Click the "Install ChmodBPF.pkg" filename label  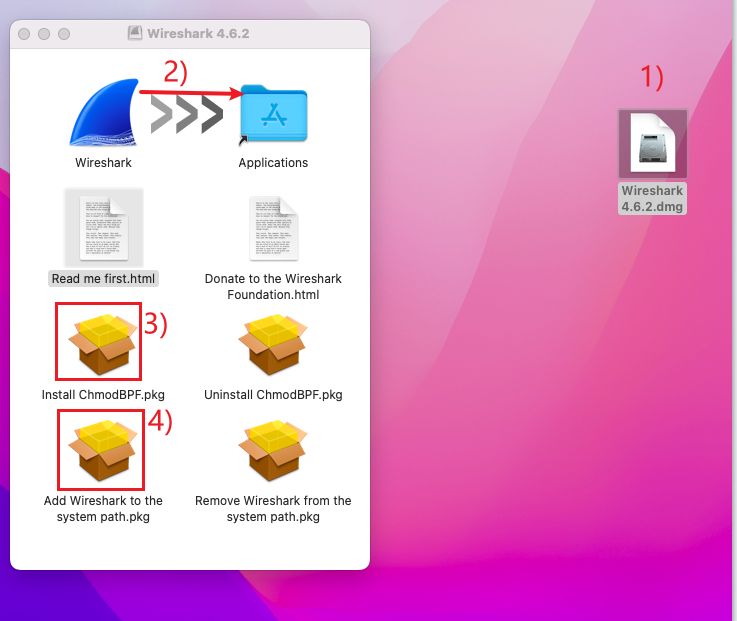click(104, 394)
